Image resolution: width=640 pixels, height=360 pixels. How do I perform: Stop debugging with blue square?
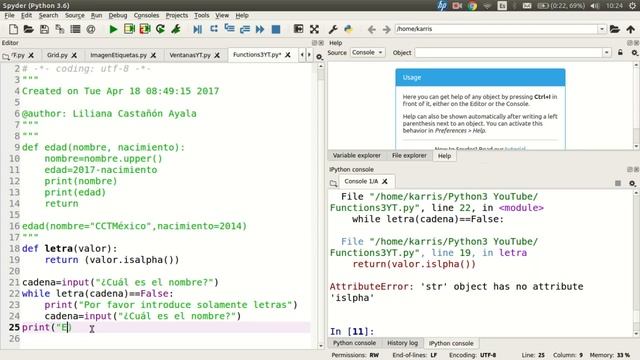(x=276, y=29)
